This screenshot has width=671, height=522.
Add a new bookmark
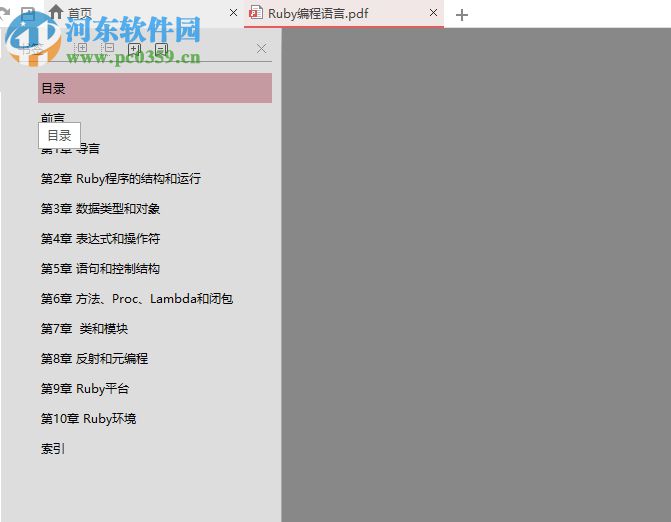pos(134,49)
